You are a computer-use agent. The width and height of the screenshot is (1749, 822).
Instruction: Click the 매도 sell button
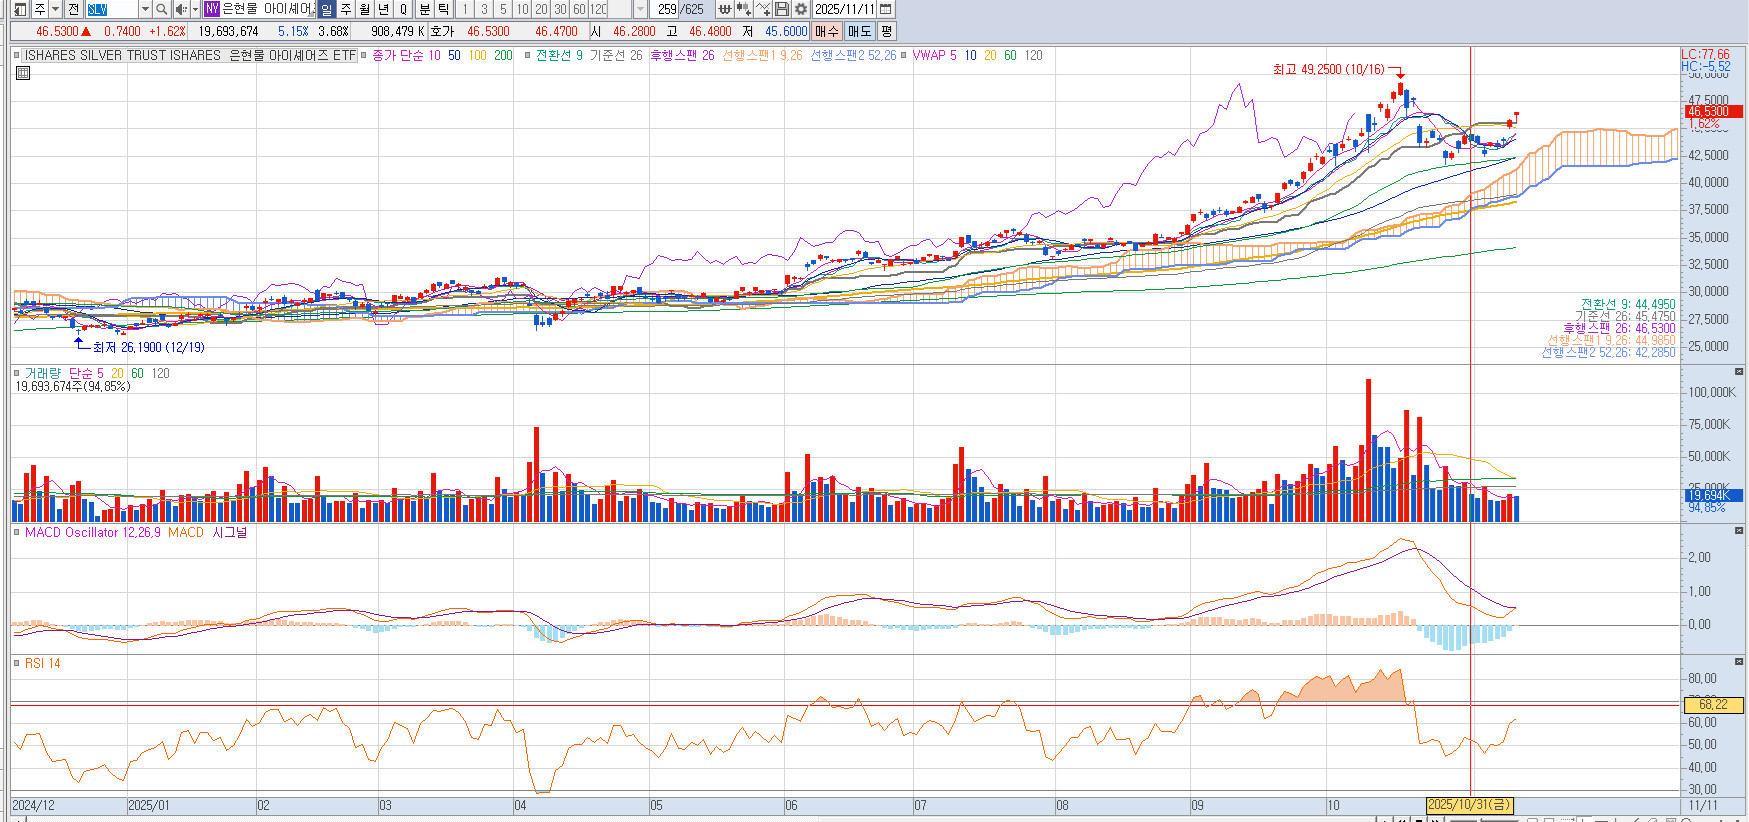pyautogui.click(x=859, y=31)
